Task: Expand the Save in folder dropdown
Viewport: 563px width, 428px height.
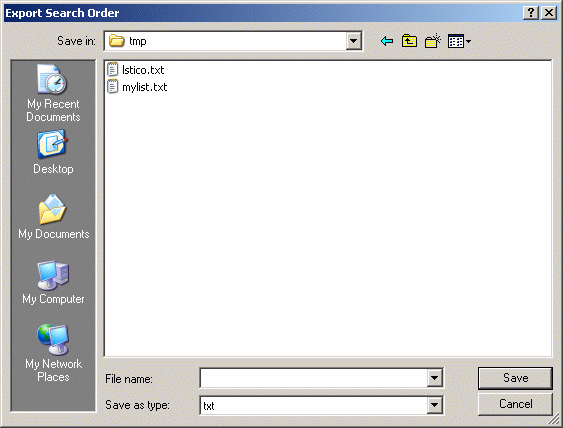Action: tap(353, 41)
